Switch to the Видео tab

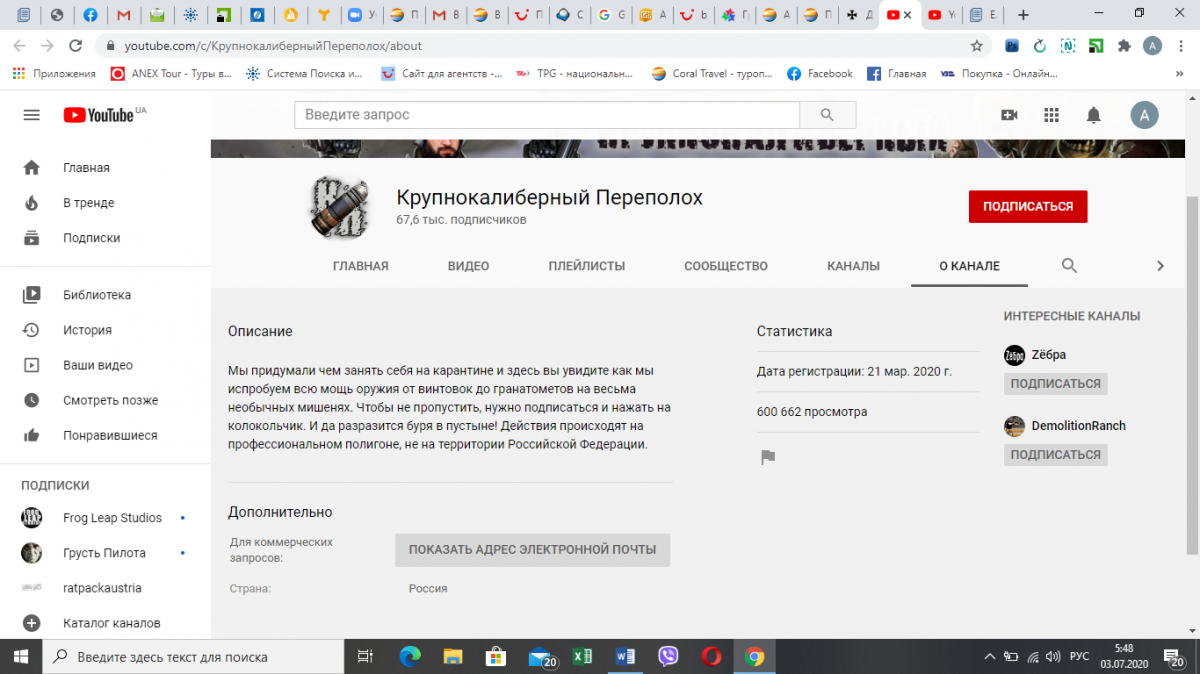pos(468,266)
